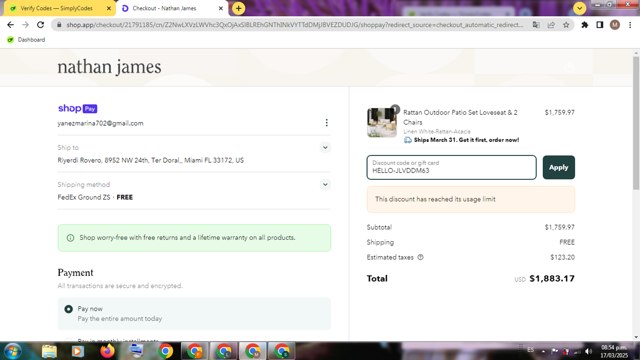
Task: Expand the Ship to address section
Action: (x=325, y=147)
